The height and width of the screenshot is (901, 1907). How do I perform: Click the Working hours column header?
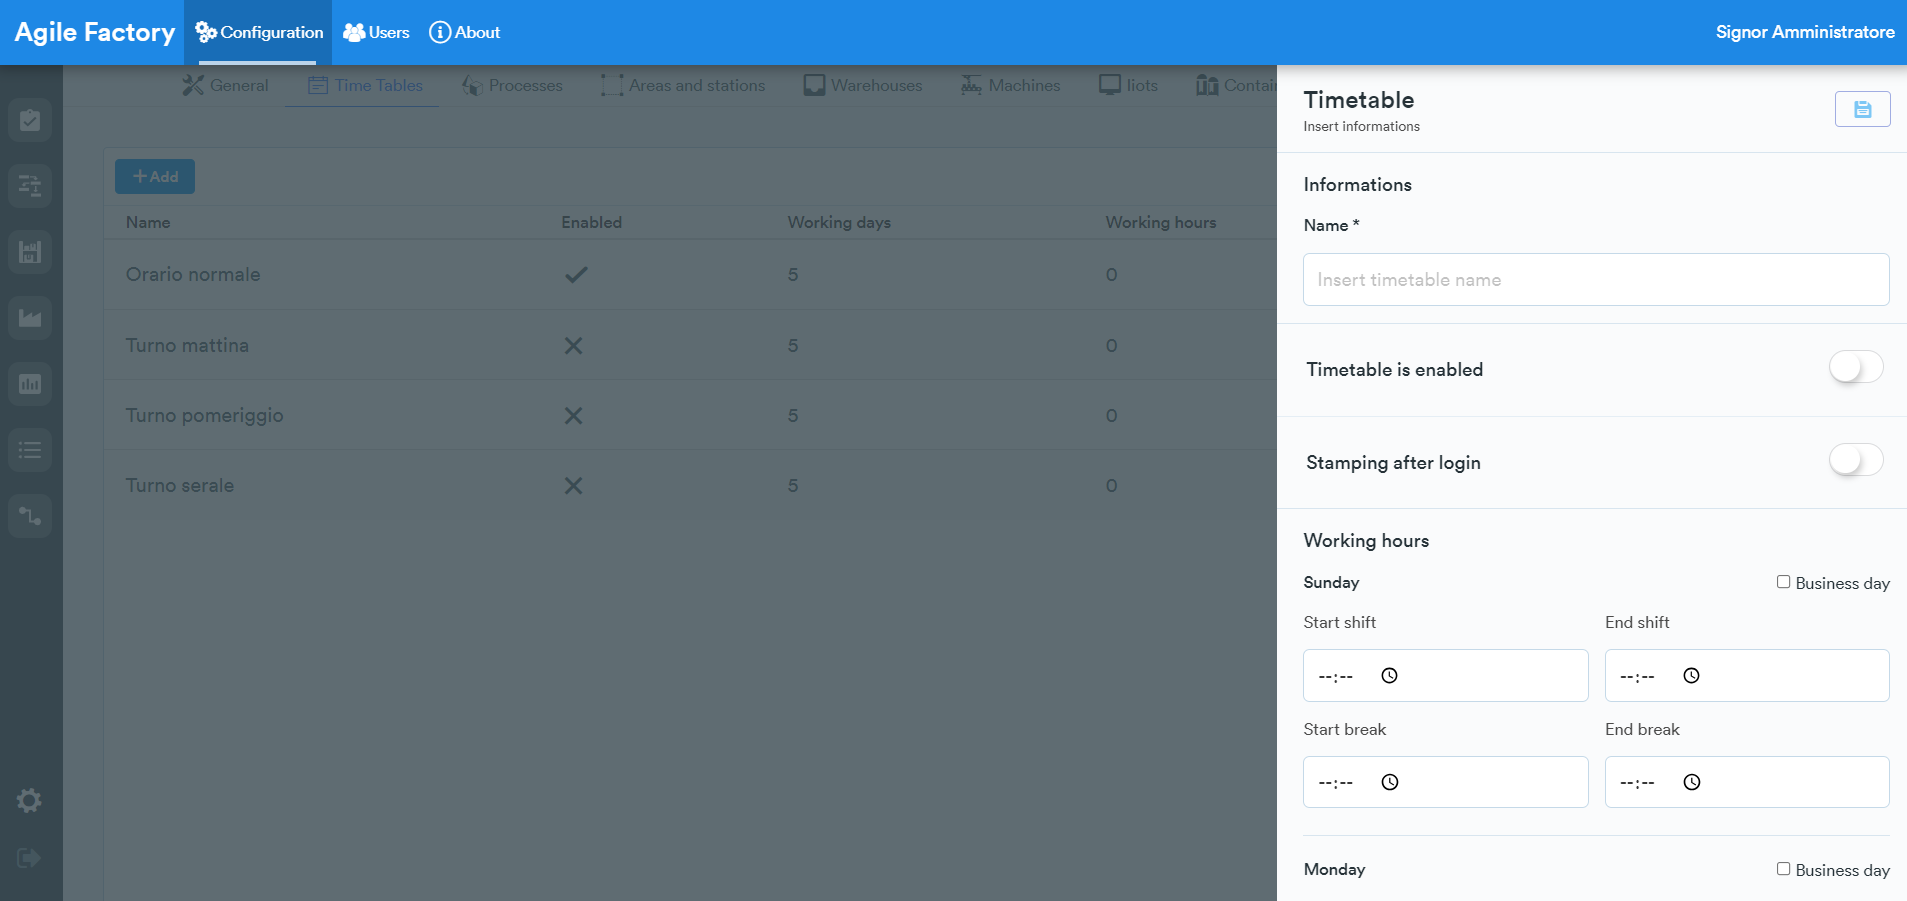pos(1161,222)
